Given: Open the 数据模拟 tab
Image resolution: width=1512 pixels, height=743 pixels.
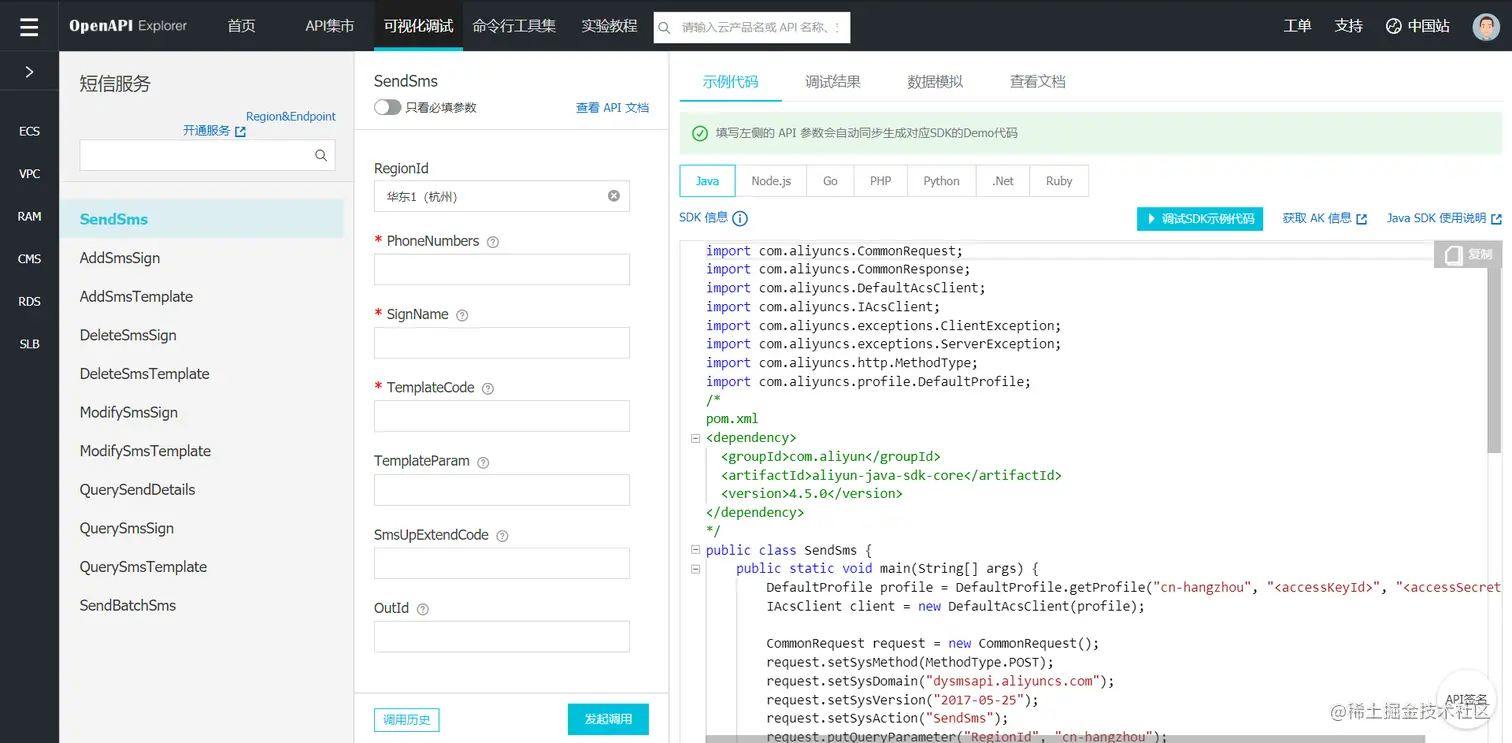Looking at the screenshot, I should tap(935, 82).
